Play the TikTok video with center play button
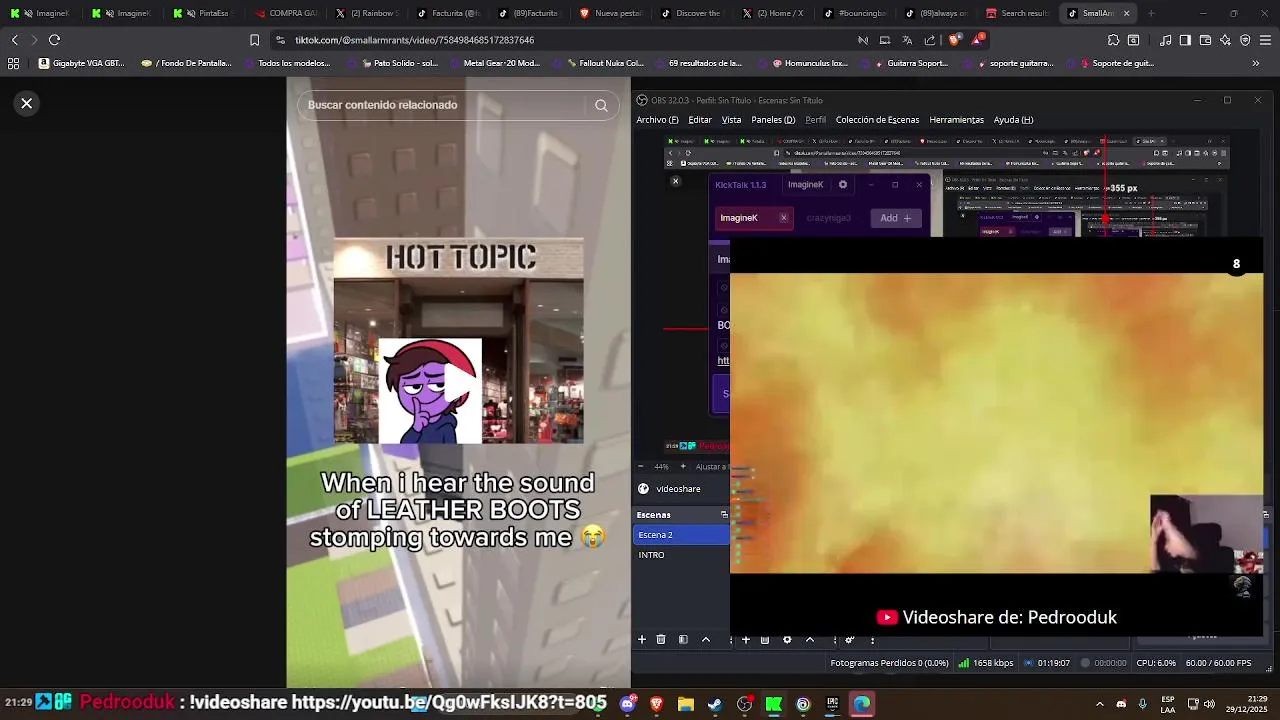The width and height of the screenshot is (1280, 720). coord(459,381)
